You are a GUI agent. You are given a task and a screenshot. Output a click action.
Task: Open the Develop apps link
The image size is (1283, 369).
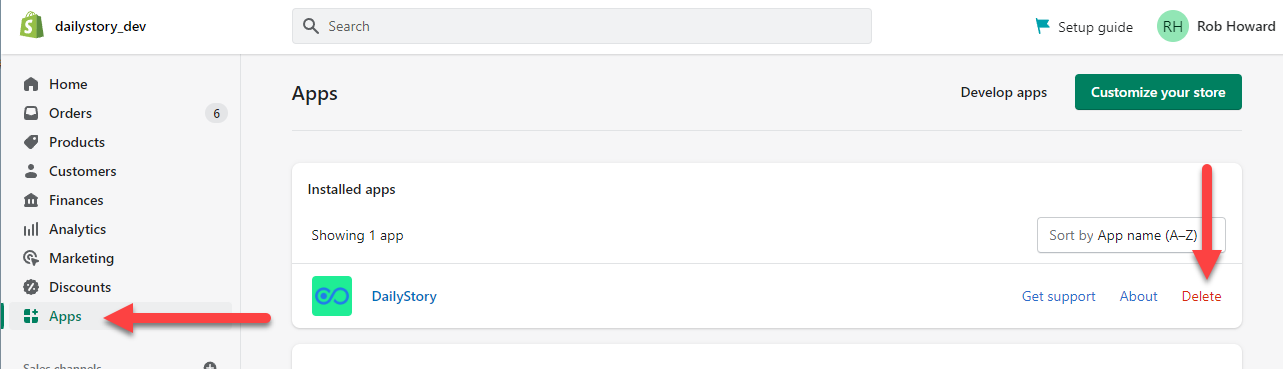click(x=1004, y=92)
